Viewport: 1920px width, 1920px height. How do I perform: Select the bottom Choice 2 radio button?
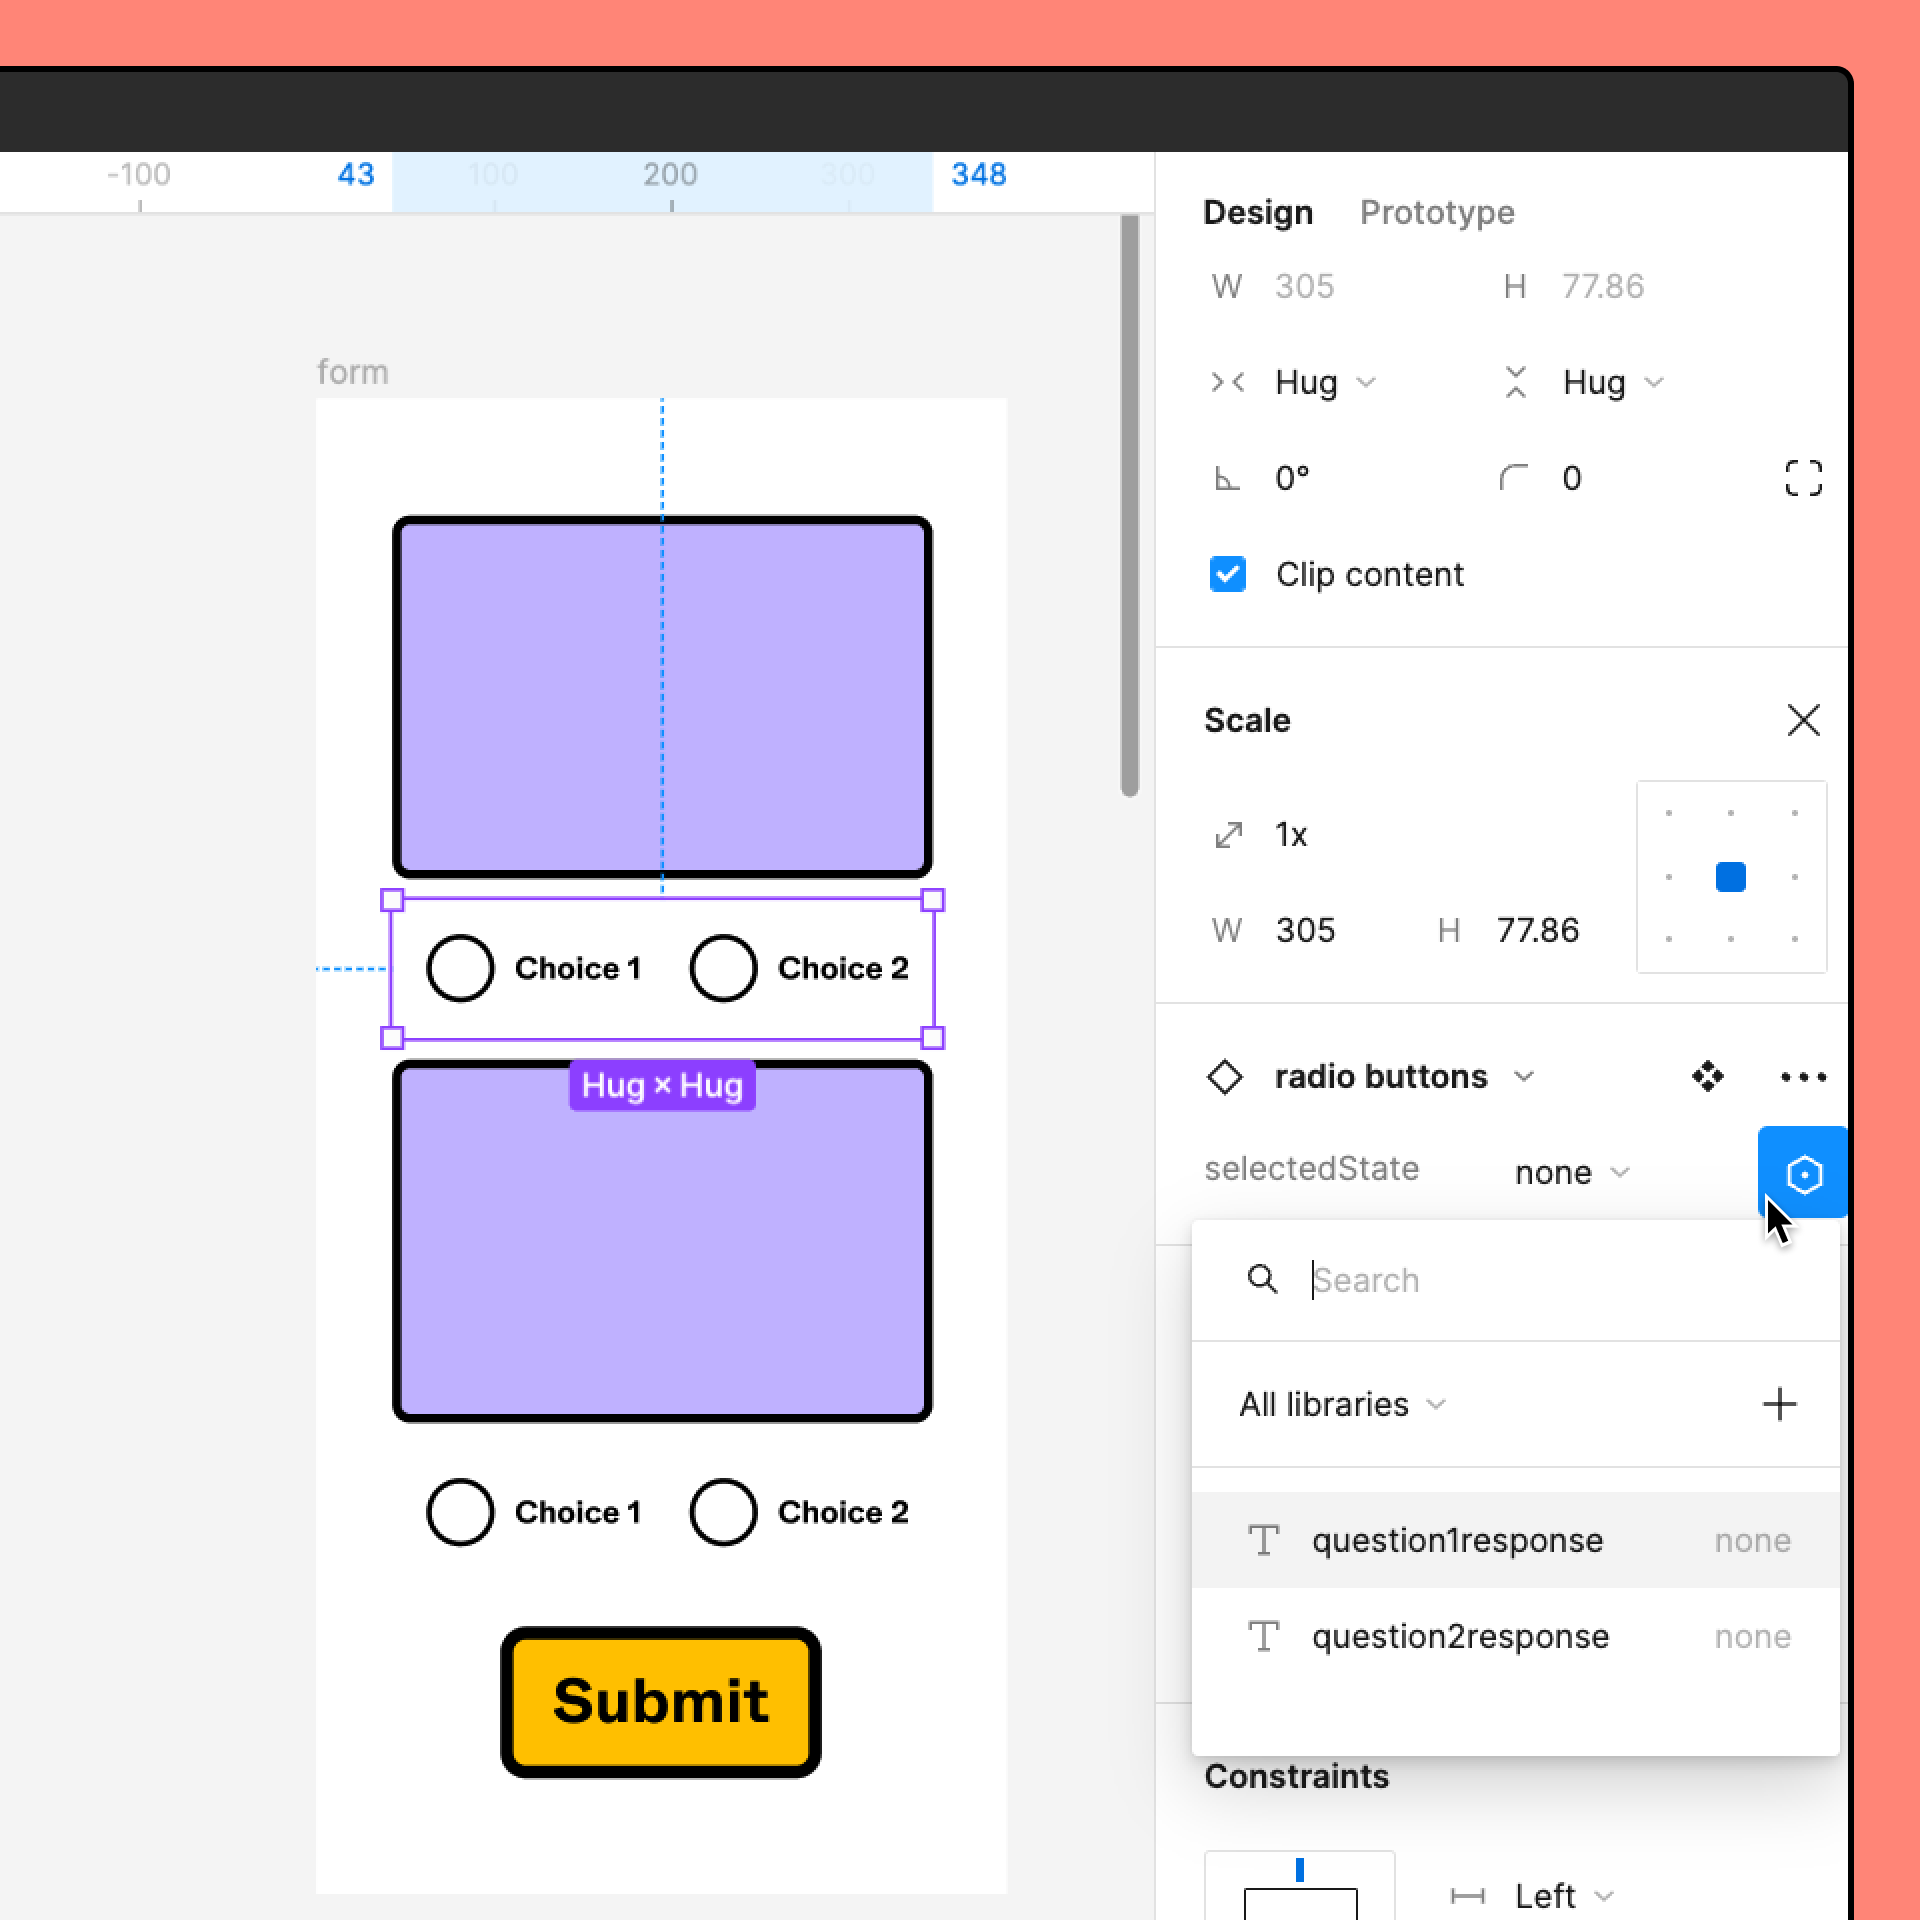point(722,1512)
